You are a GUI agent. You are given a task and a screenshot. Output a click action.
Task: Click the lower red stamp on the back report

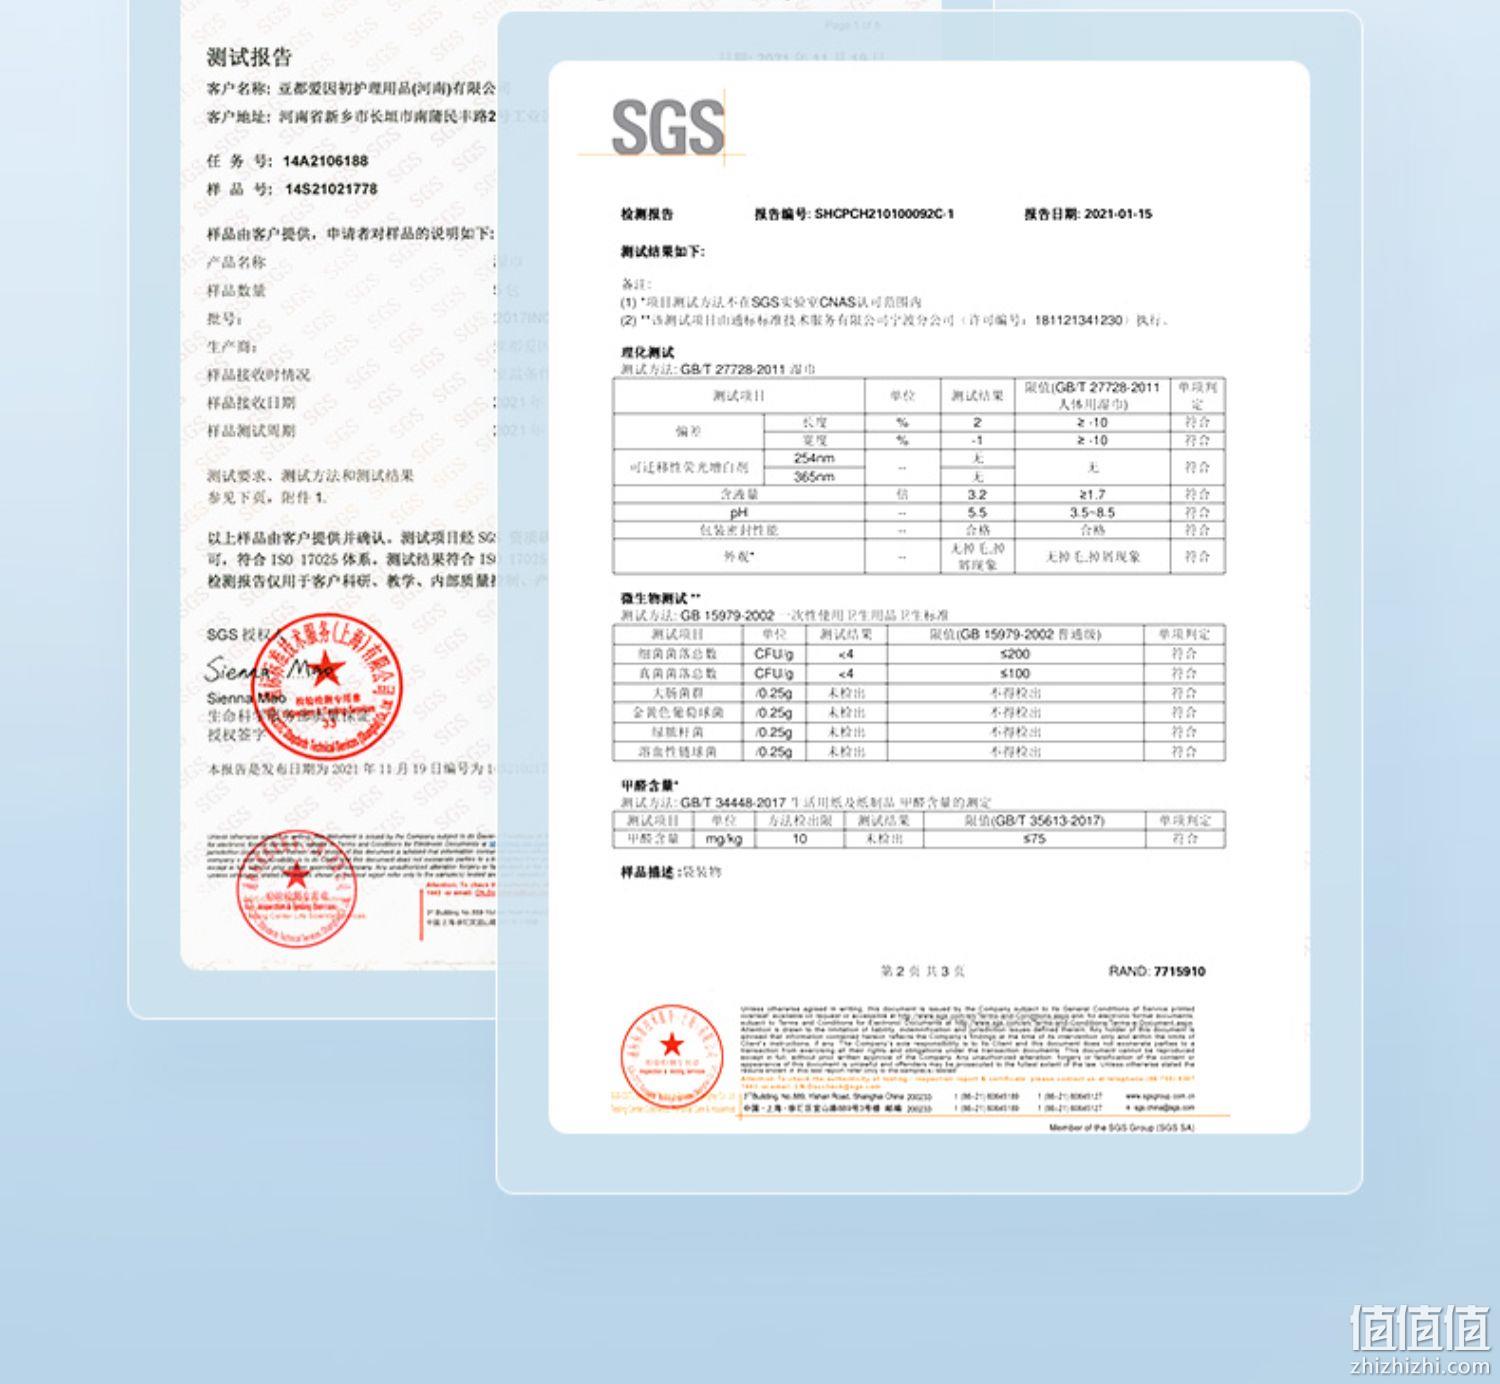(x=297, y=890)
